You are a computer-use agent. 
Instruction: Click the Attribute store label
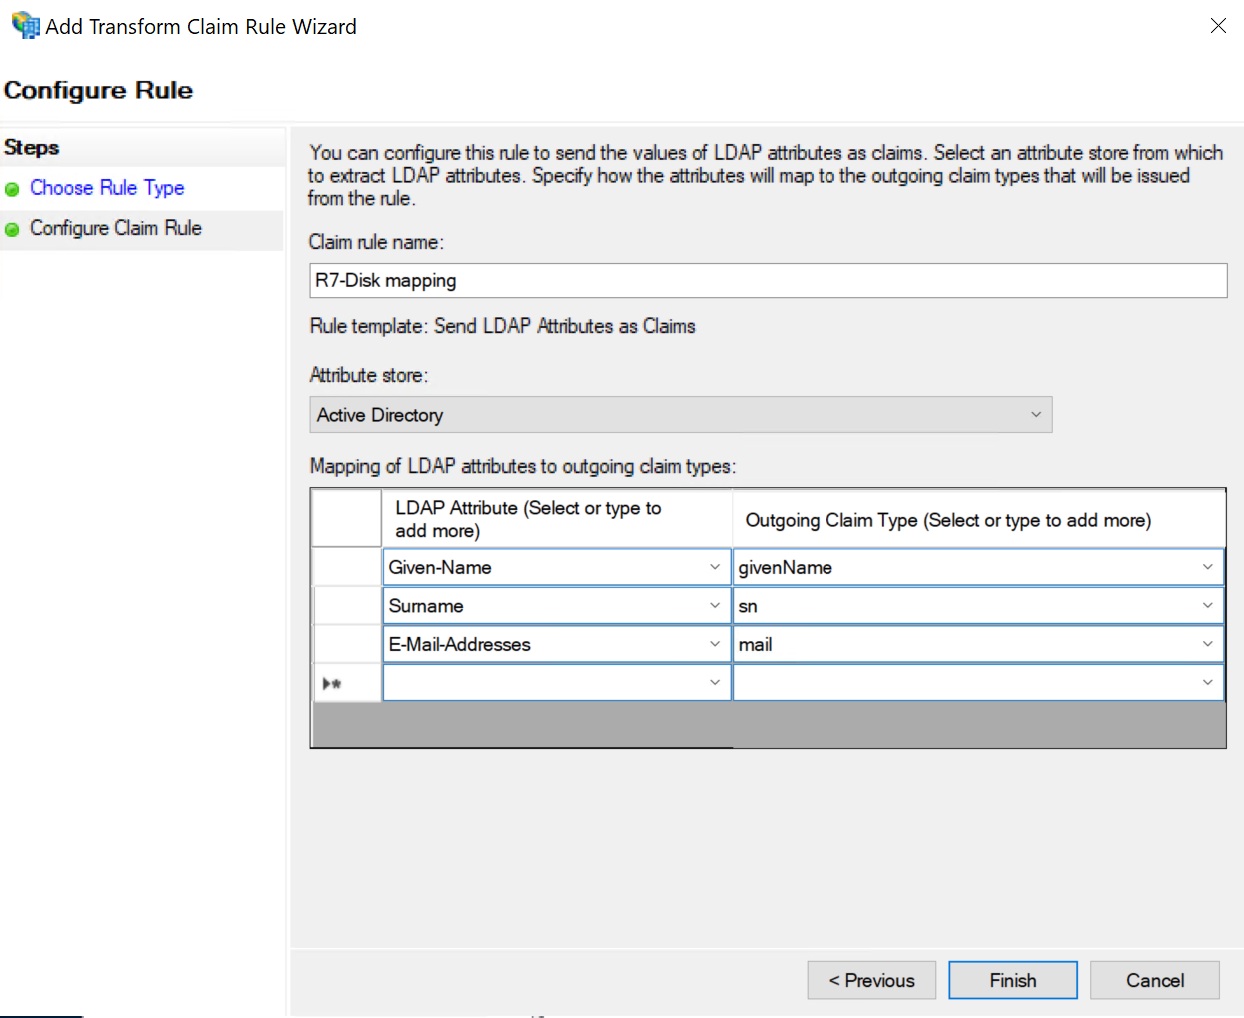tap(369, 375)
